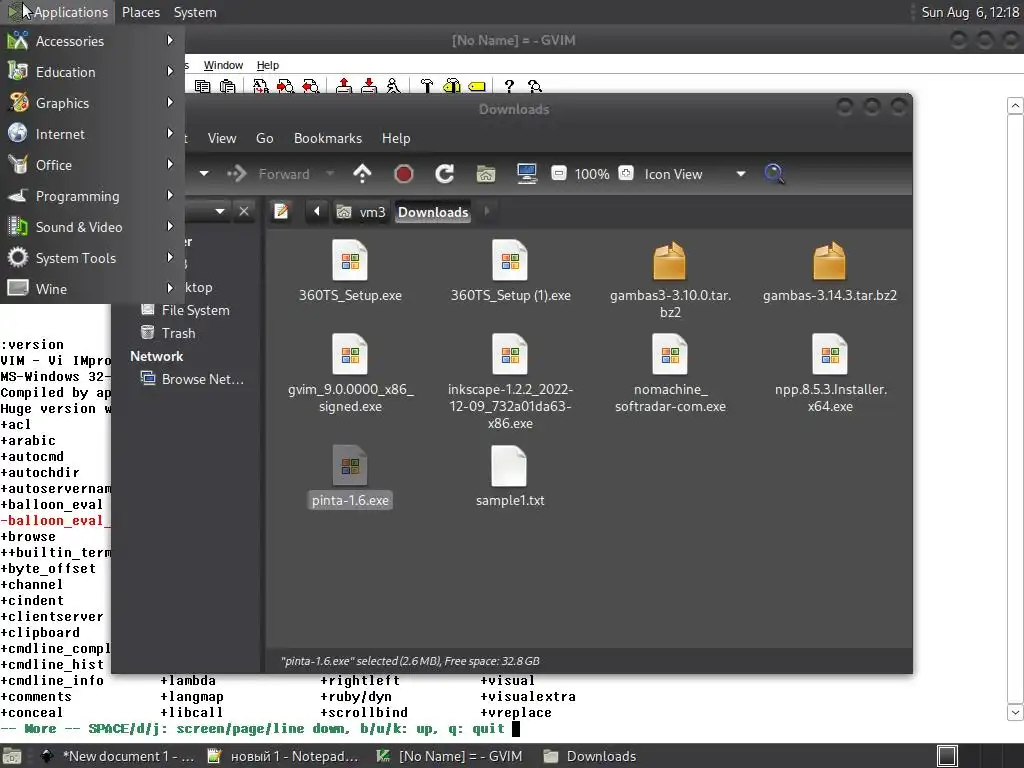Open Window menu in GVIM
This screenshot has height=768, width=1024.
(x=223, y=65)
